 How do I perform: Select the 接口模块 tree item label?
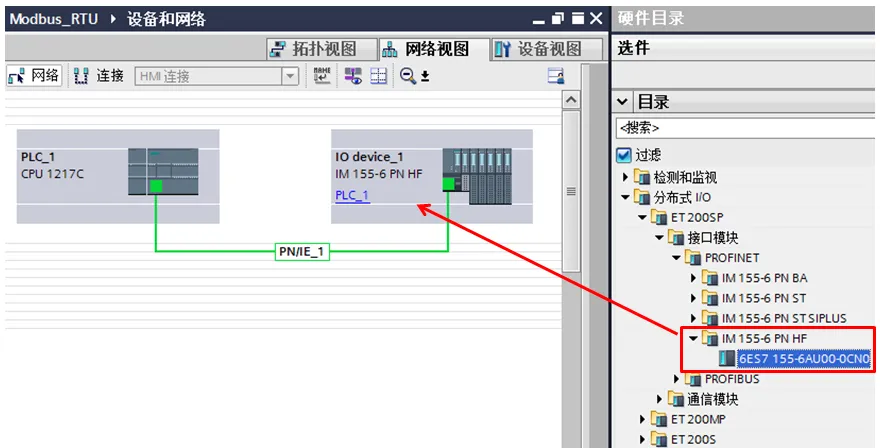pos(713,238)
